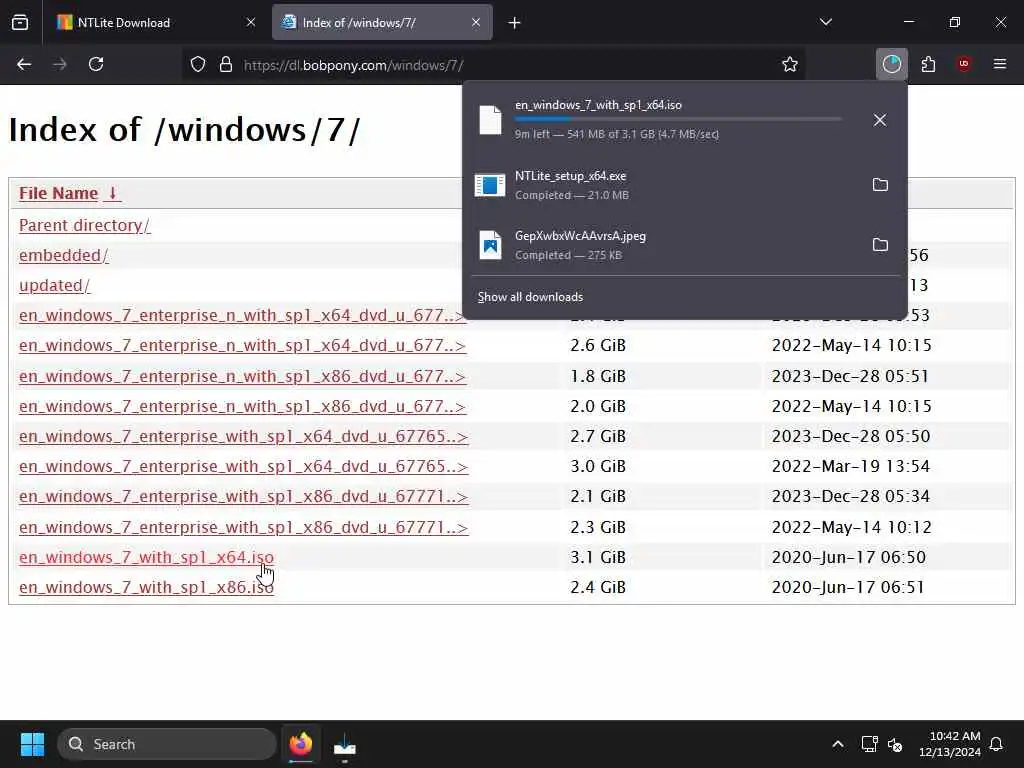Toggle File Name sort direction arrow
This screenshot has height=768, width=1024.
pyautogui.click(x=112, y=193)
